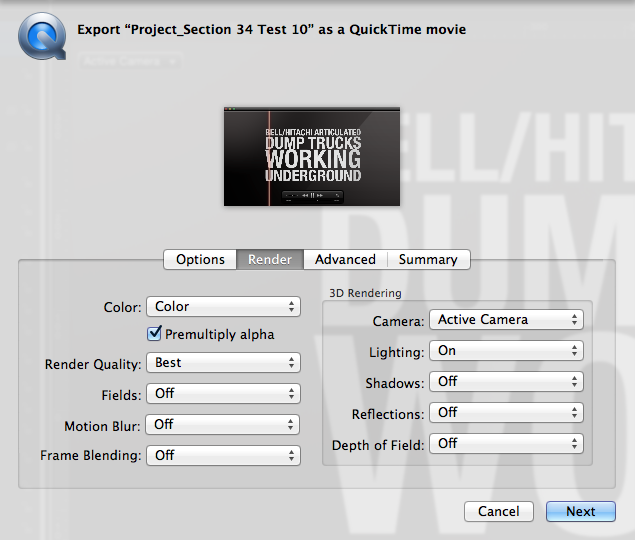This screenshot has height=540, width=635.
Task: Click the Frame Blending label
Action: click(91, 455)
